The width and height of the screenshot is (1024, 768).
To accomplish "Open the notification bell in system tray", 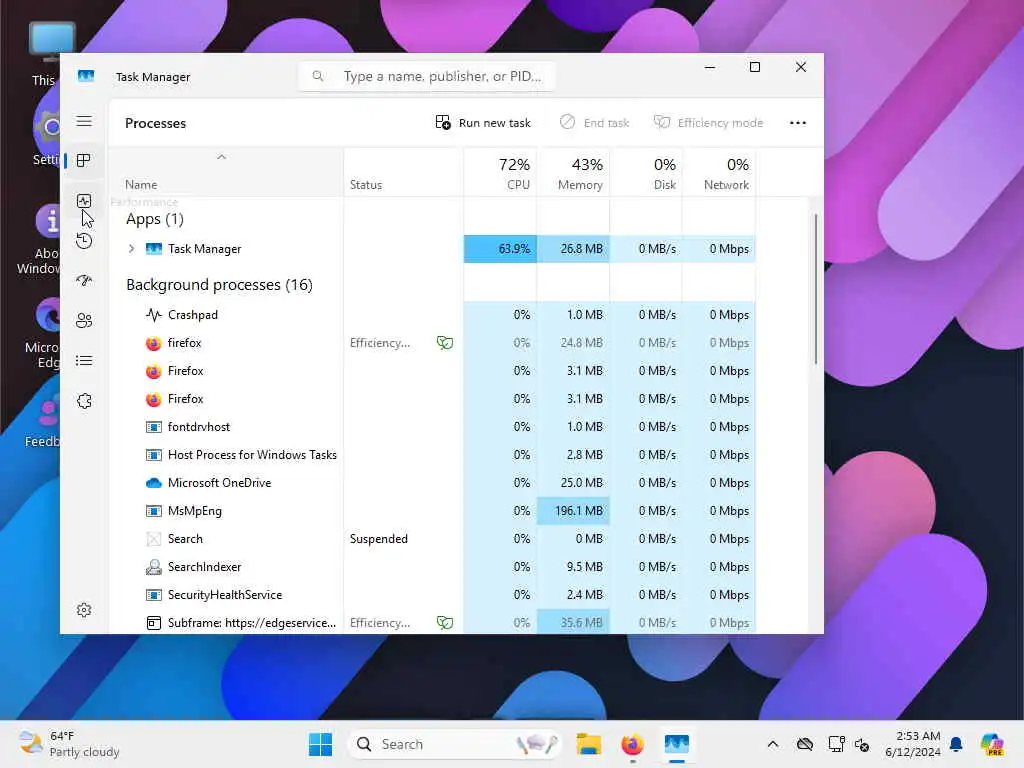I will (x=956, y=744).
